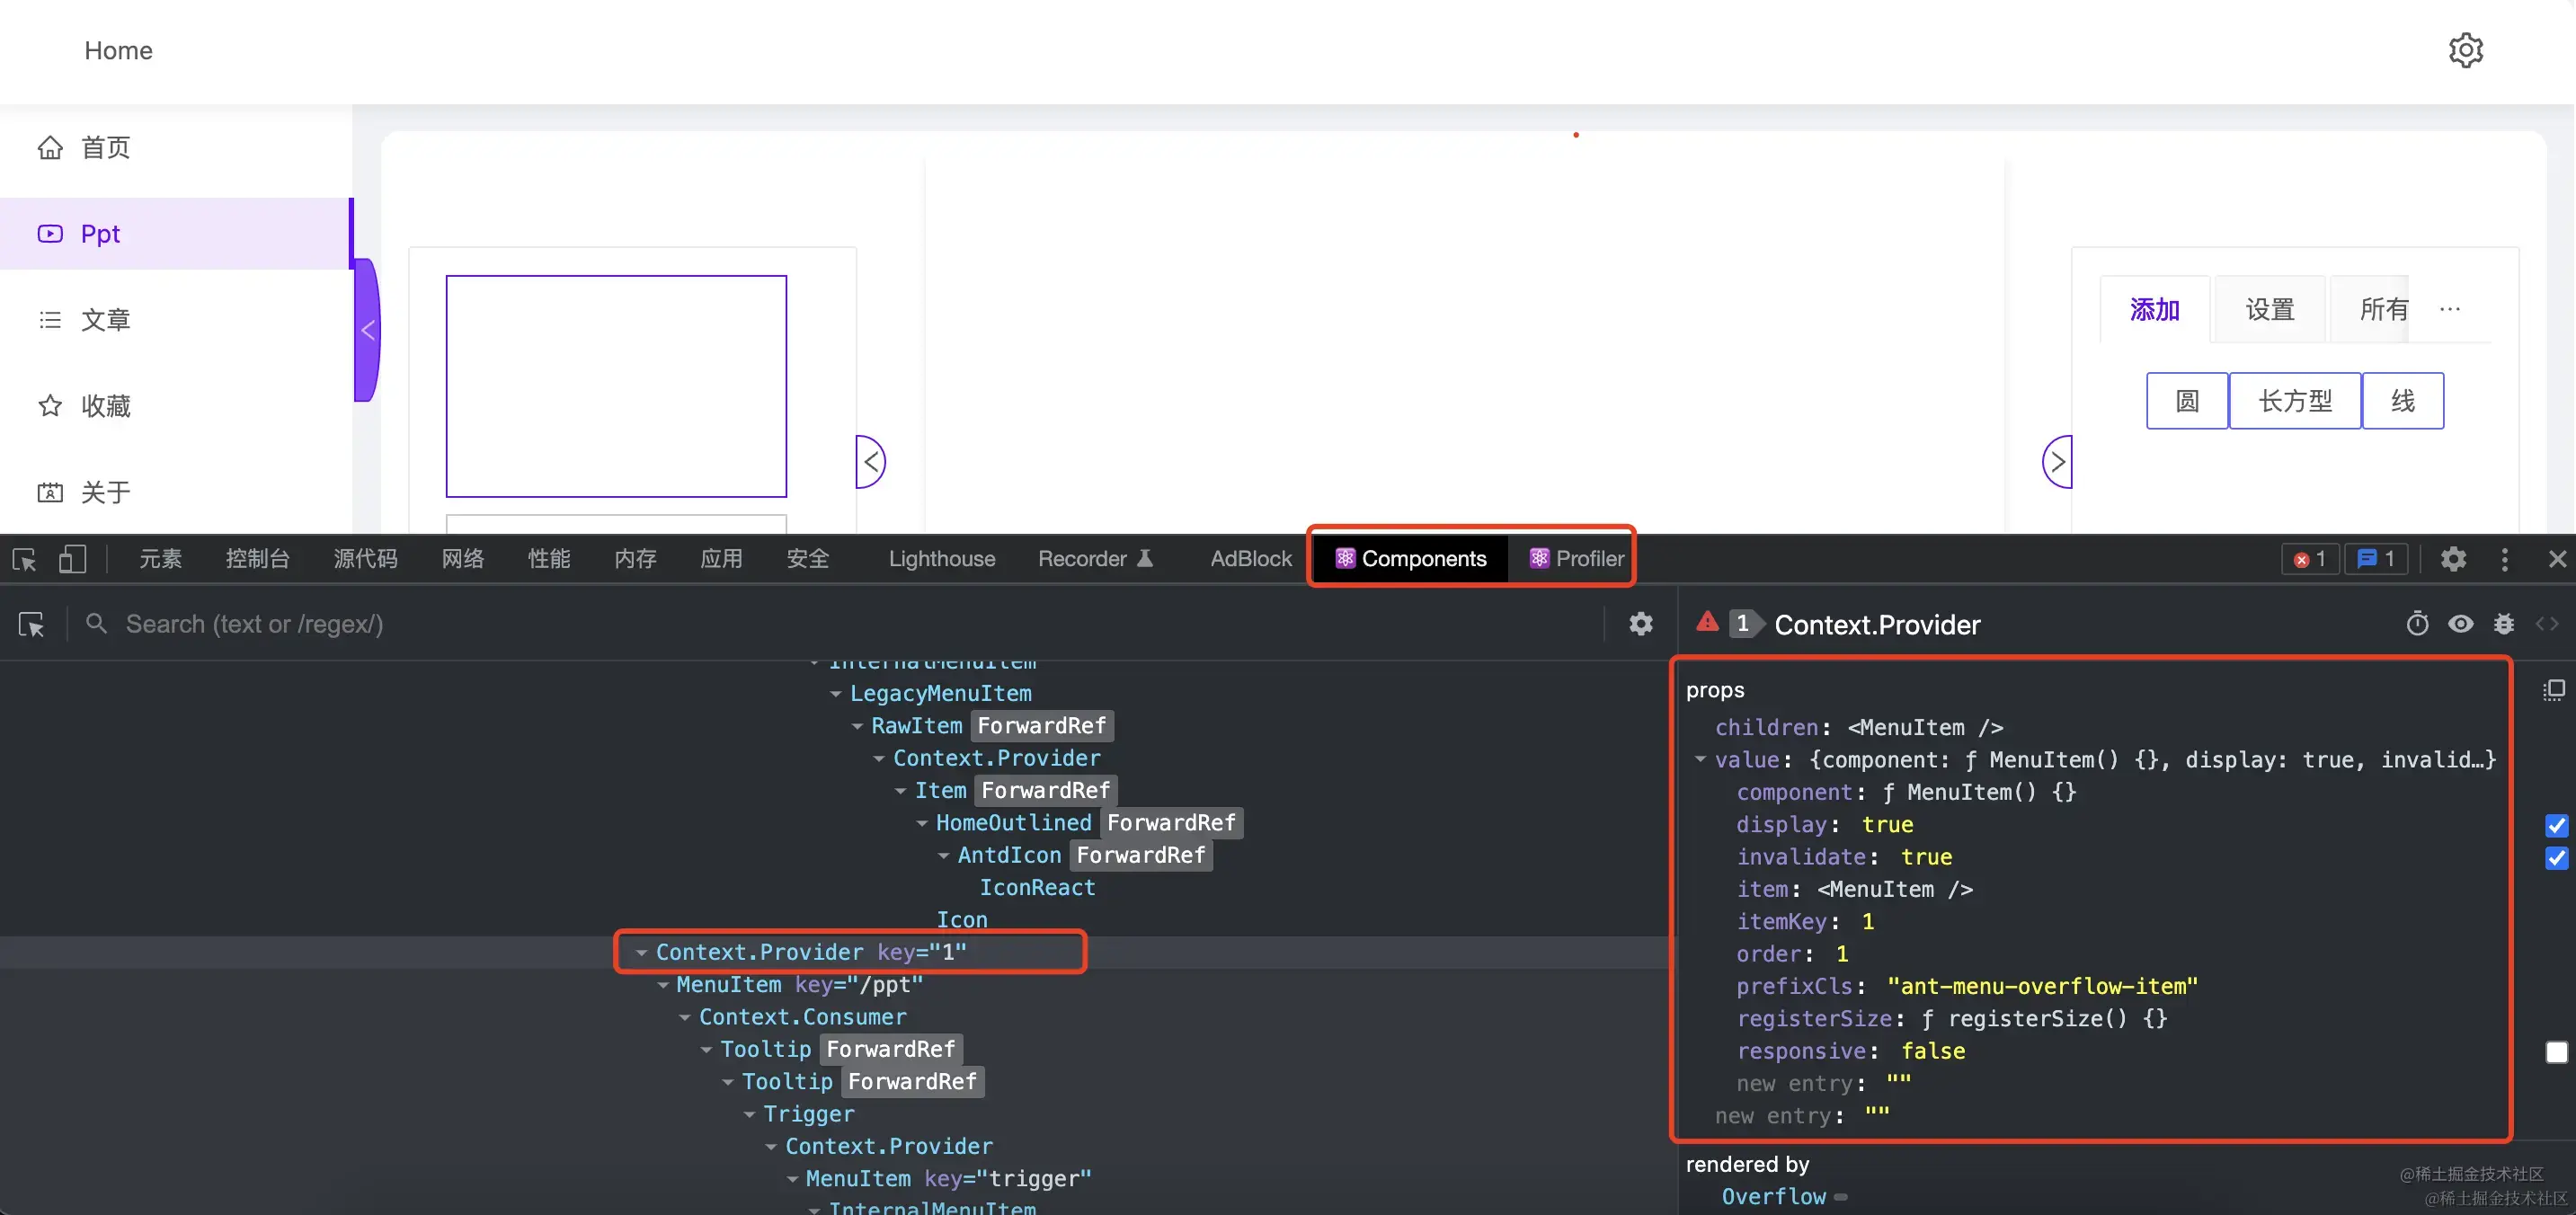Uncheck the display true checkbox
Viewport: 2576px width, 1215px height.
pos(2556,825)
